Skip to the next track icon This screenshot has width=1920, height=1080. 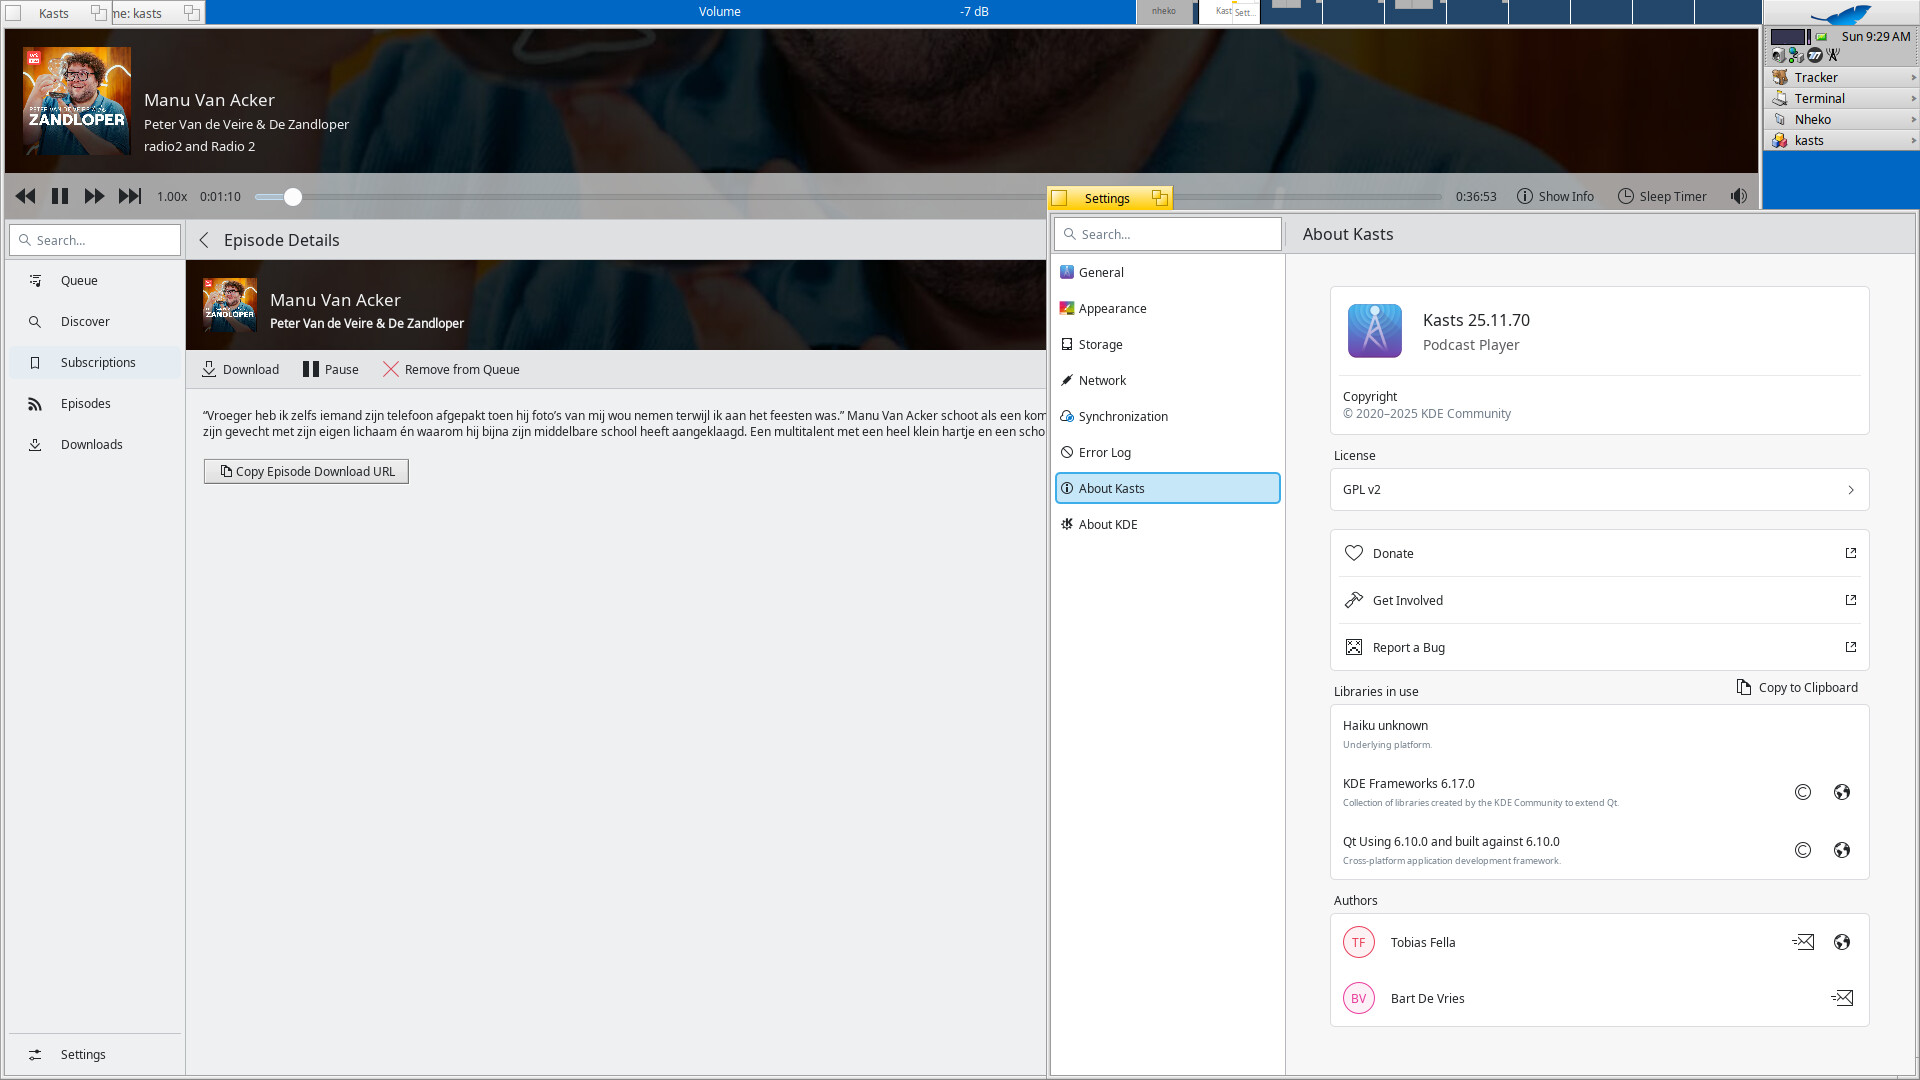[130, 197]
